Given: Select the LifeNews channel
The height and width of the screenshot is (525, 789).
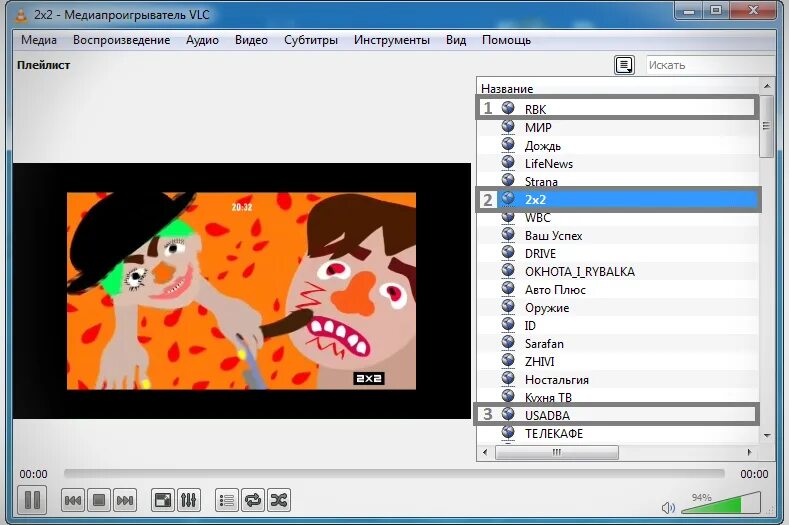Looking at the screenshot, I should pos(618,164).
